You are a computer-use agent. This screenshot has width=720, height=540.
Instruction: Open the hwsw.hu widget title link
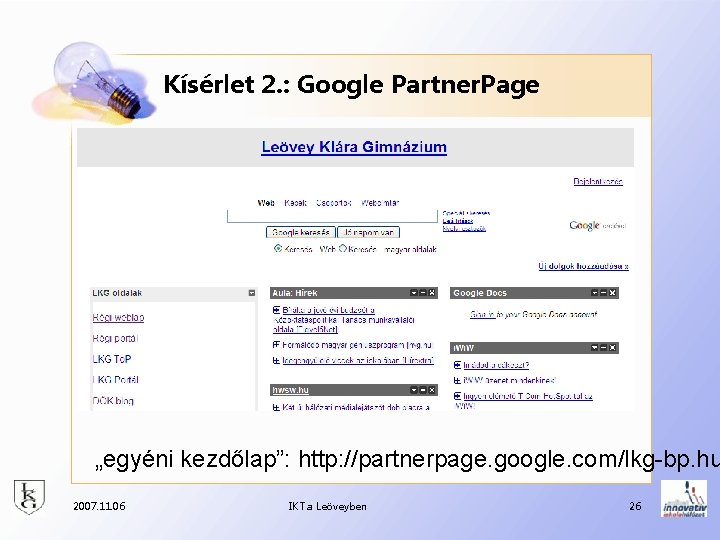(290, 390)
